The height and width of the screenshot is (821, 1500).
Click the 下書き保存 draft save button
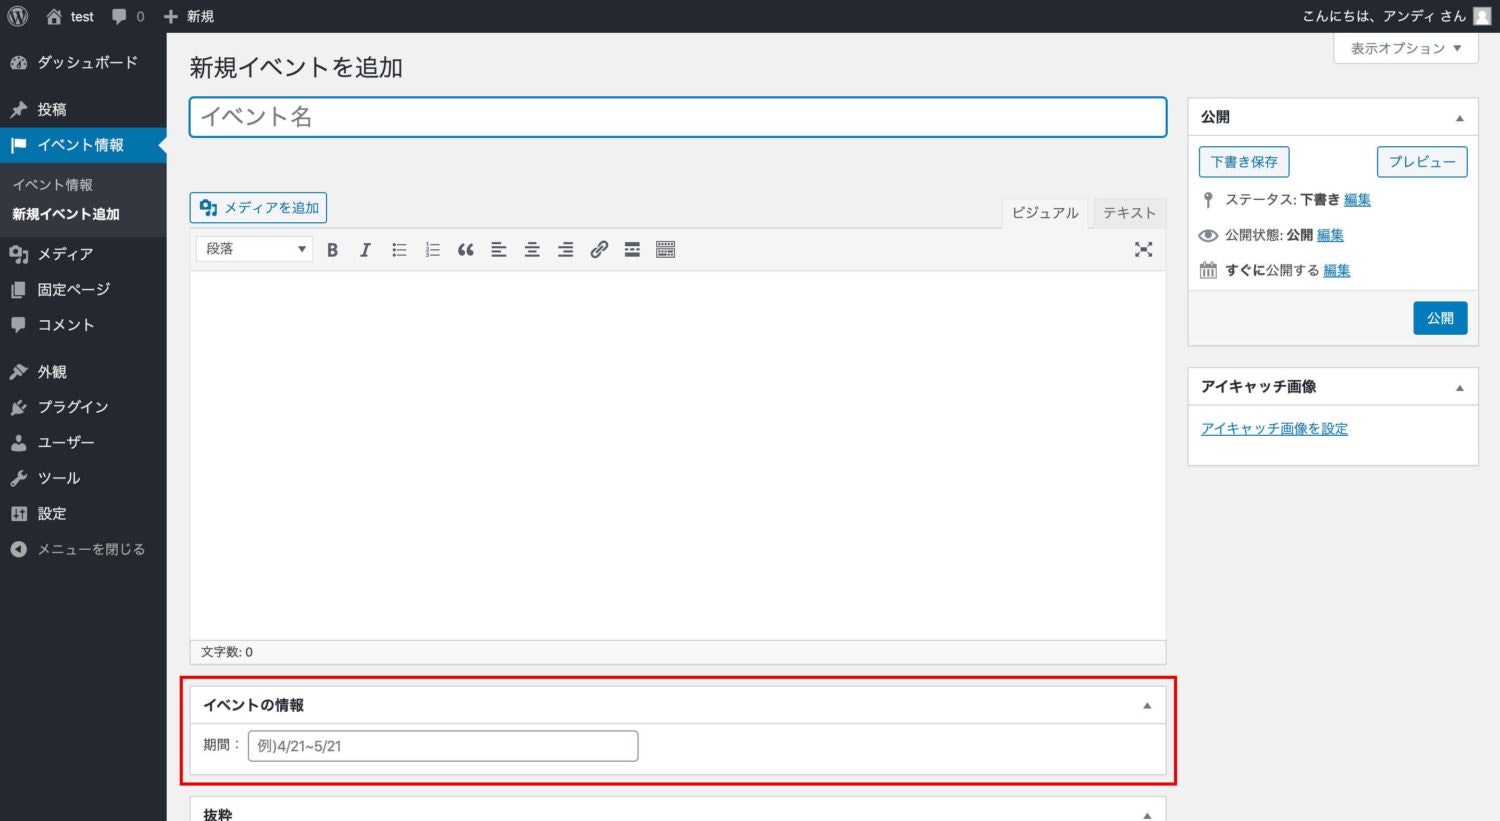[x=1243, y=161]
